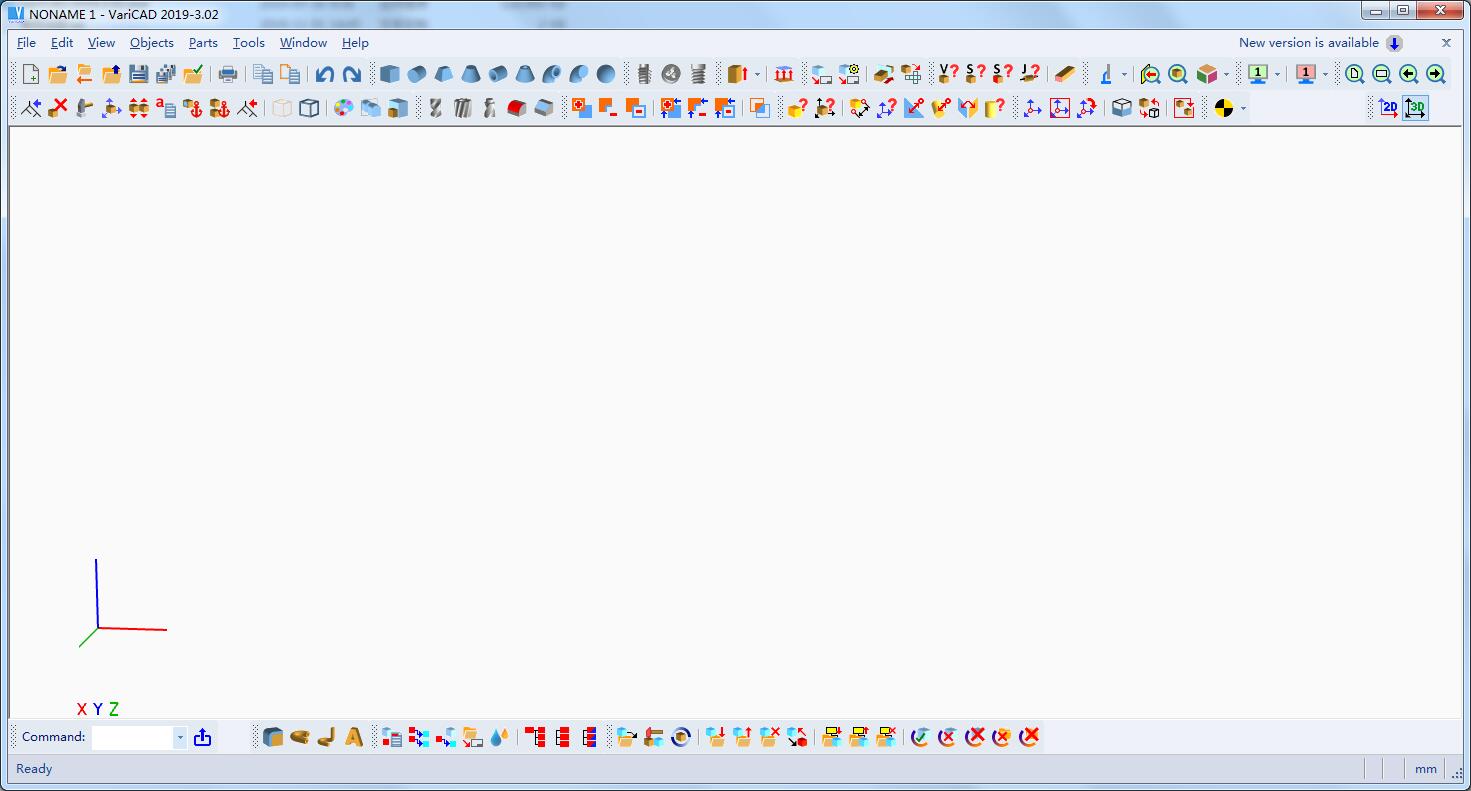Click the red X delete solids icon
Image resolution: width=1471 pixels, height=791 pixels.
coord(58,107)
